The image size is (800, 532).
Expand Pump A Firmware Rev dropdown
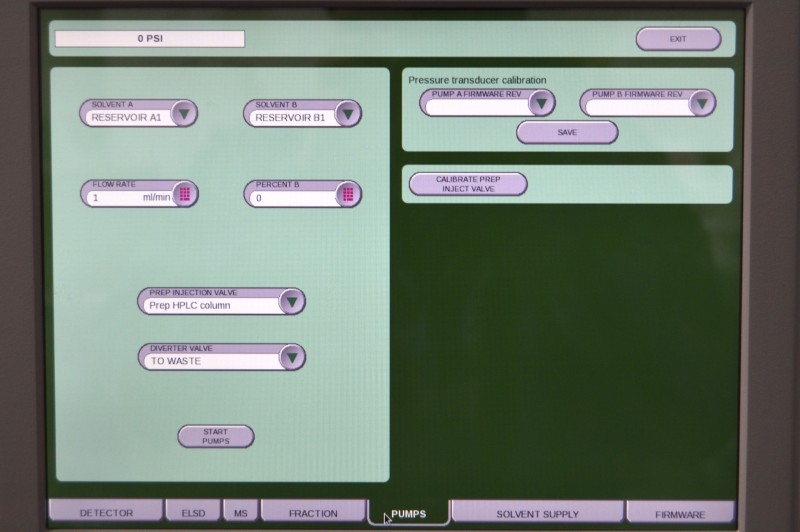point(541,103)
